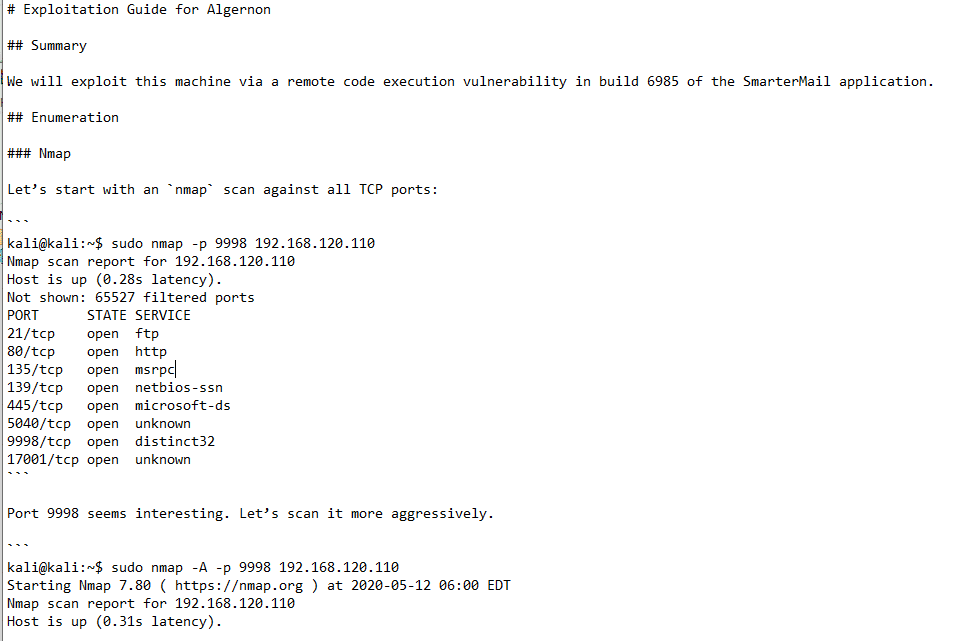Image resolution: width=954 pixels, height=641 pixels.
Task: Click the 80/tcp http row
Action: (86, 352)
